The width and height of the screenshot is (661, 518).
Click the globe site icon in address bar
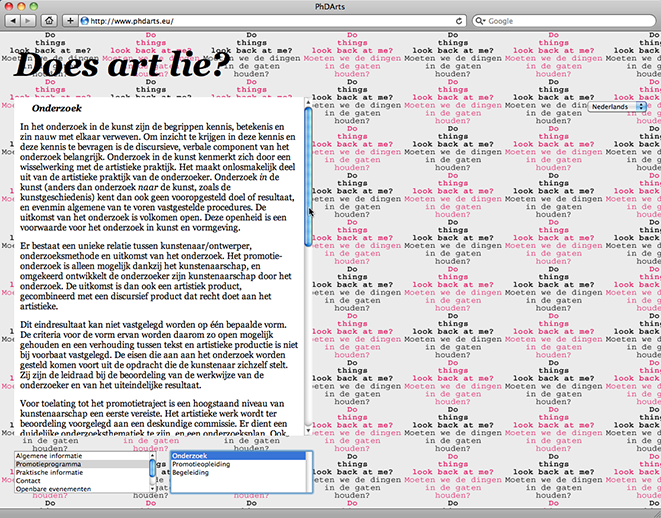click(86, 20)
